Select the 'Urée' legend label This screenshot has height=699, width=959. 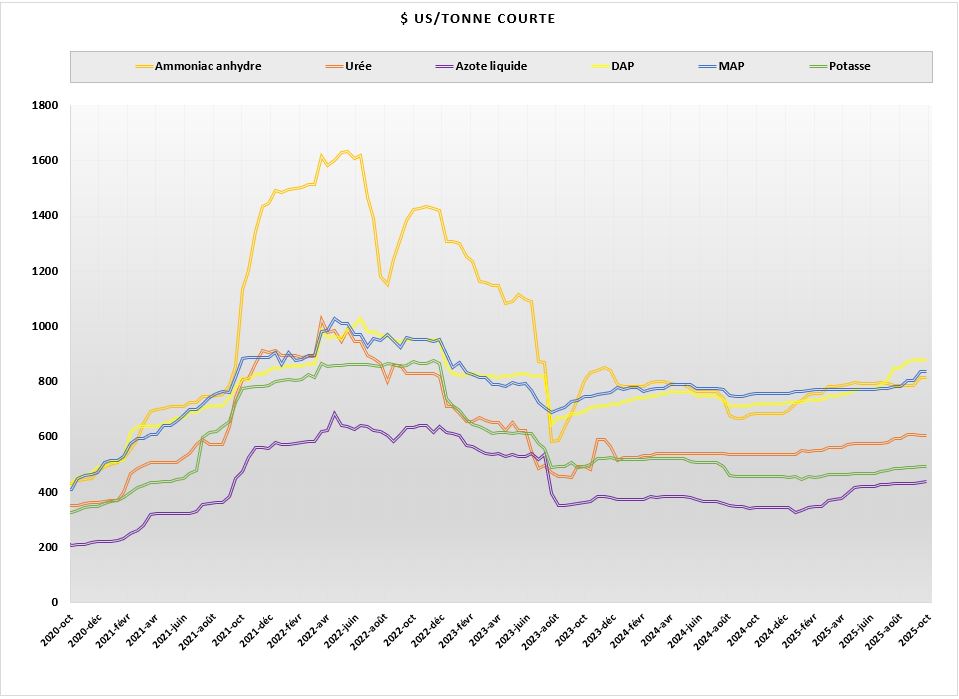[363, 67]
